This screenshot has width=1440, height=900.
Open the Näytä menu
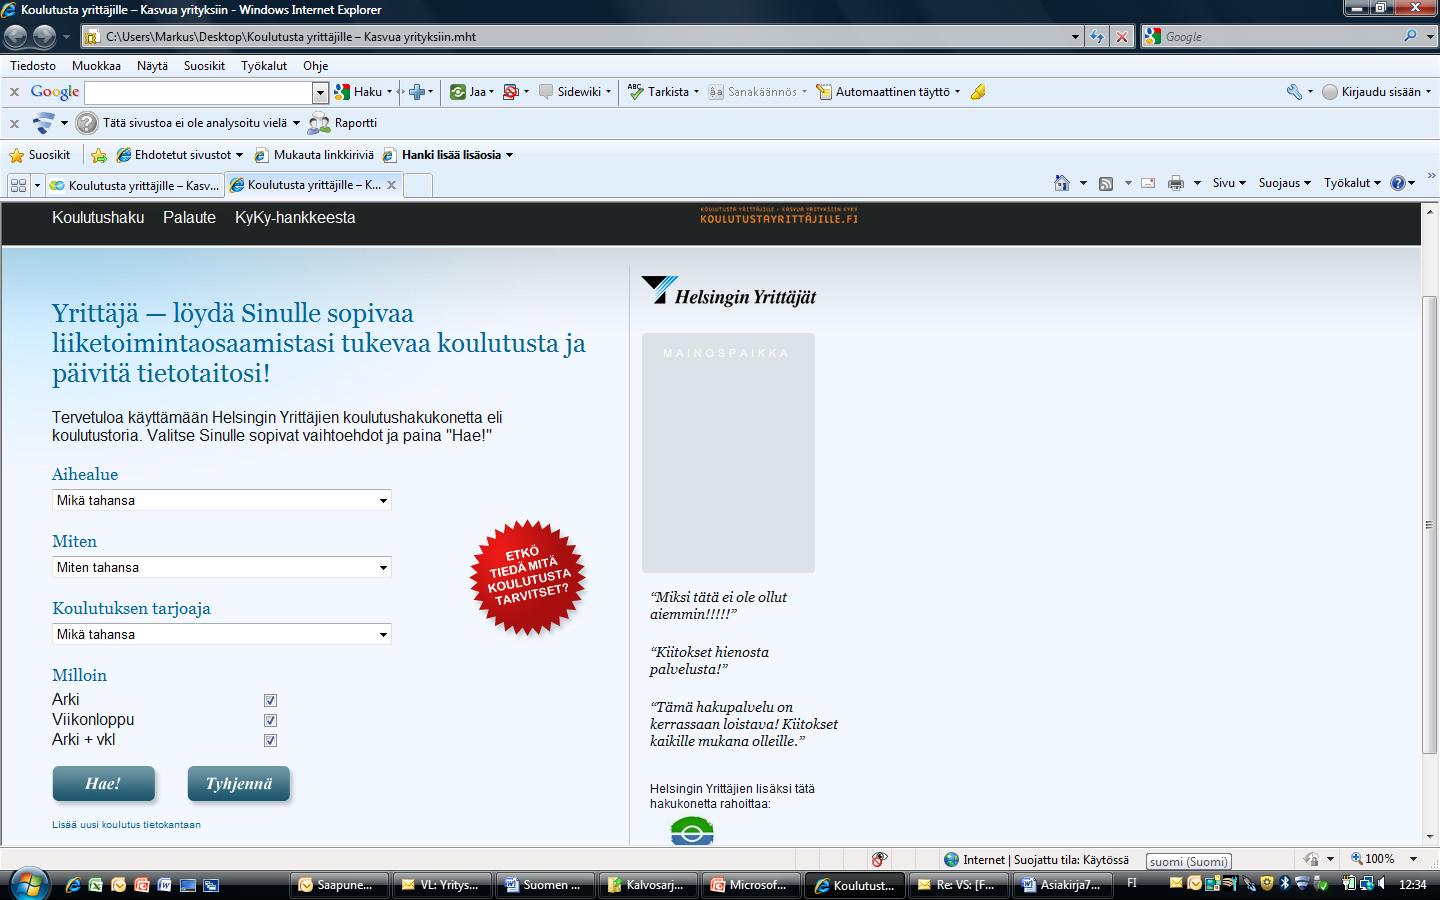(152, 66)
